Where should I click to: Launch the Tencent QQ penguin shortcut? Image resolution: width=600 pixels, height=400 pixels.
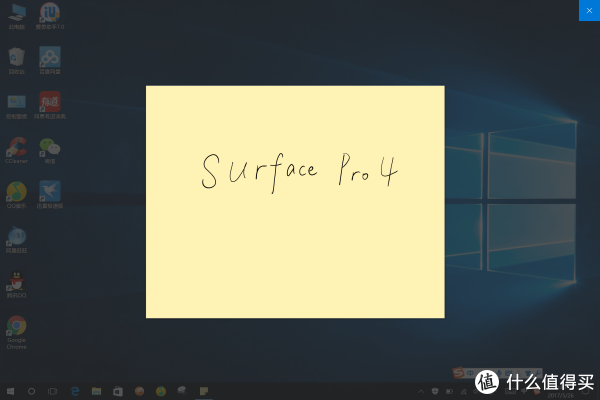click(x=16, y=285)
